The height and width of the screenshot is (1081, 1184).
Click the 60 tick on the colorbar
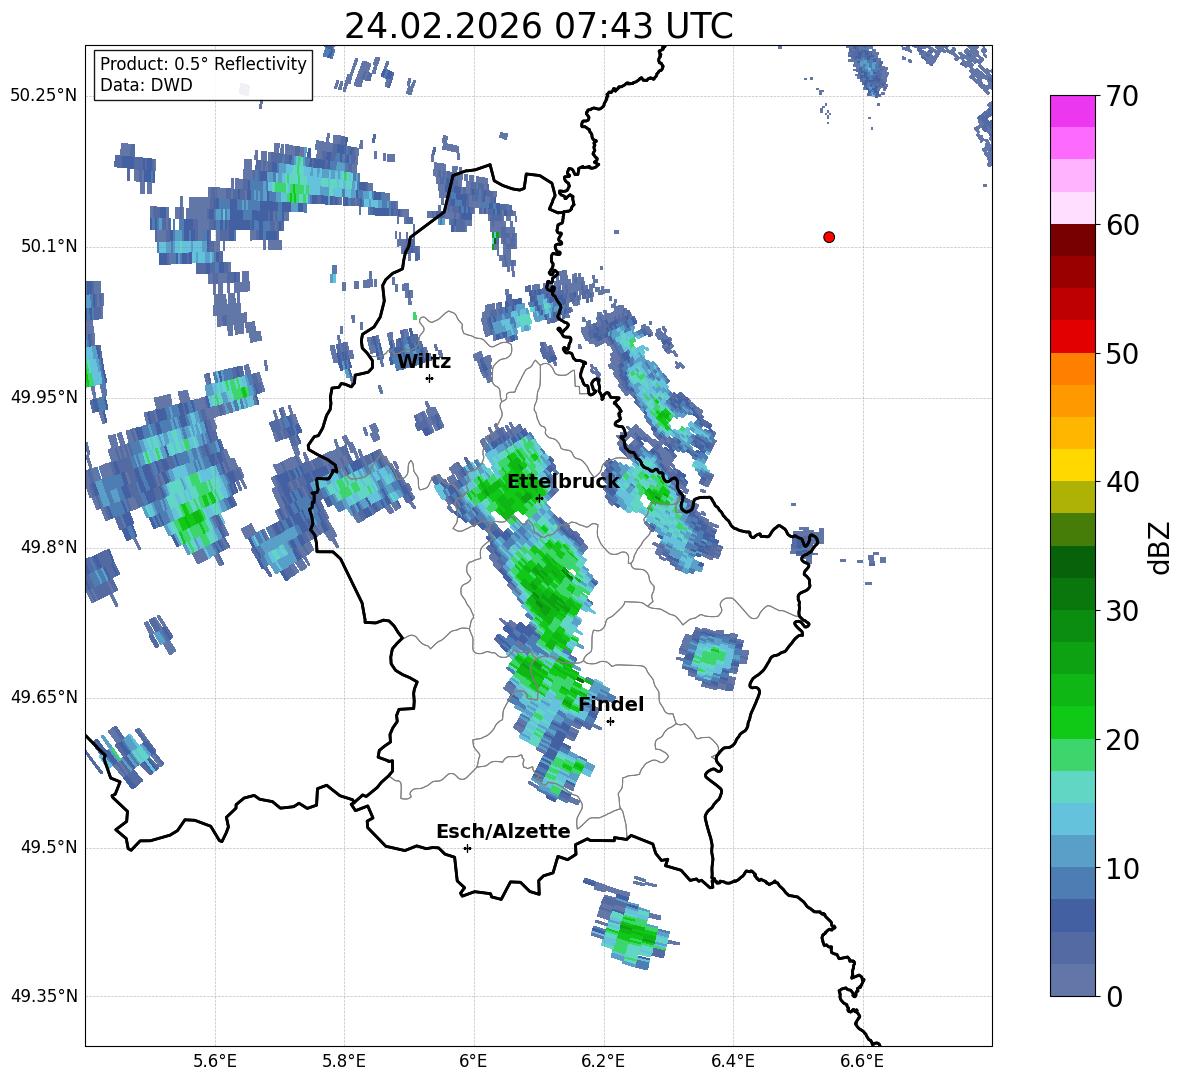1123,225
